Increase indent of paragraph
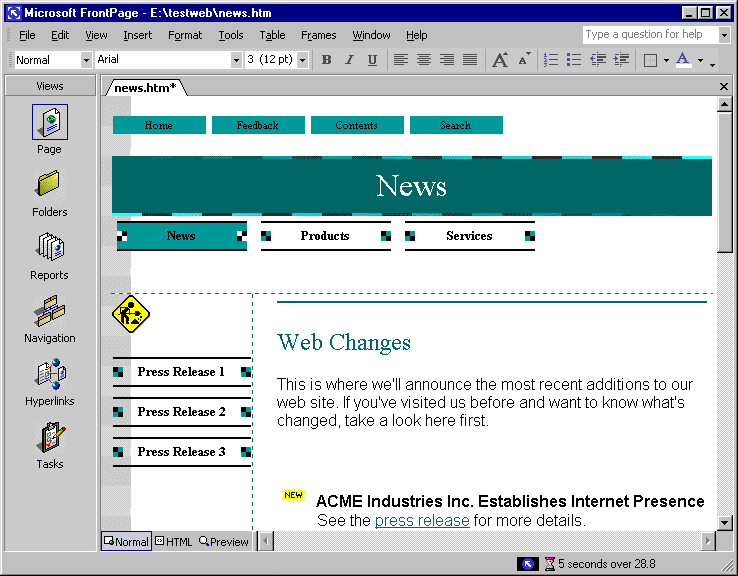738x576 pixels. 621,60
